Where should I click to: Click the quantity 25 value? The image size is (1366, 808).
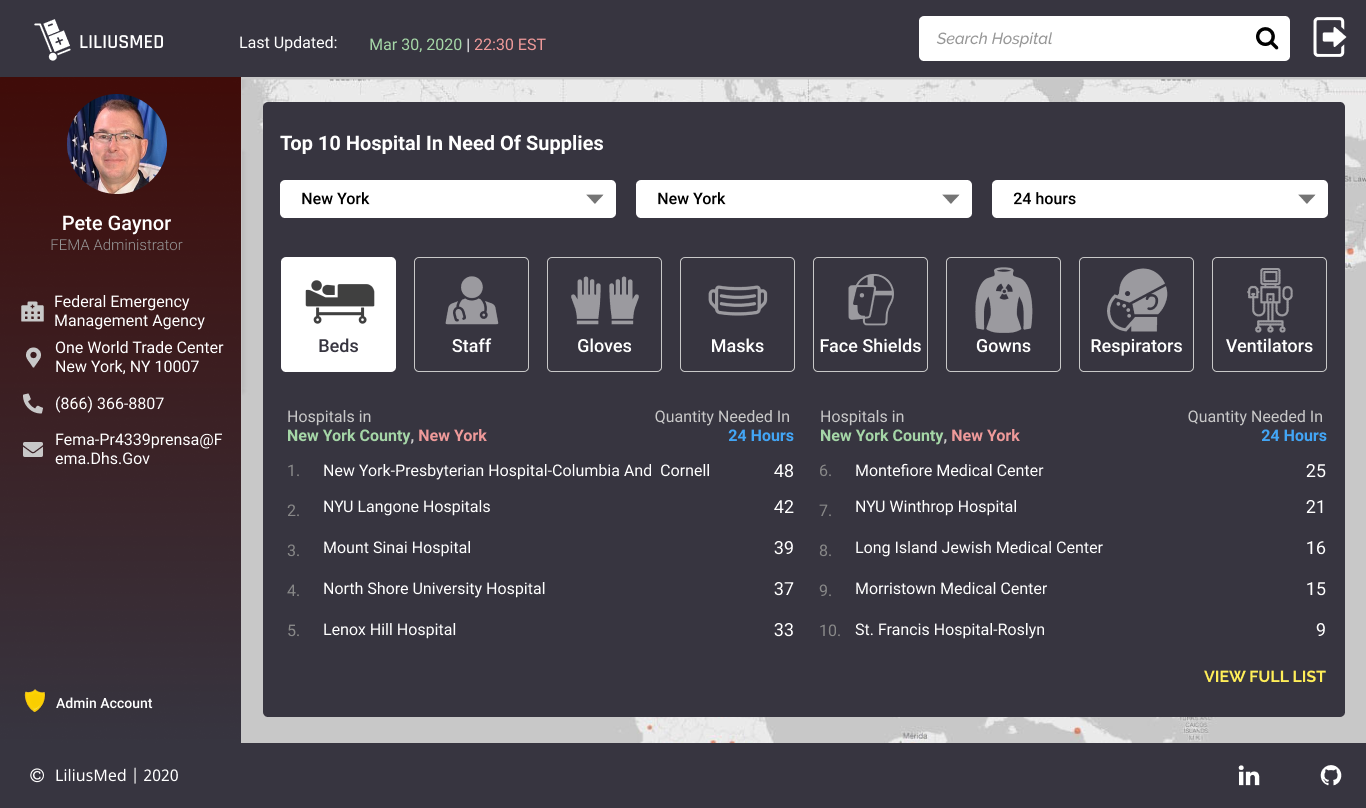pos(1316,471)
